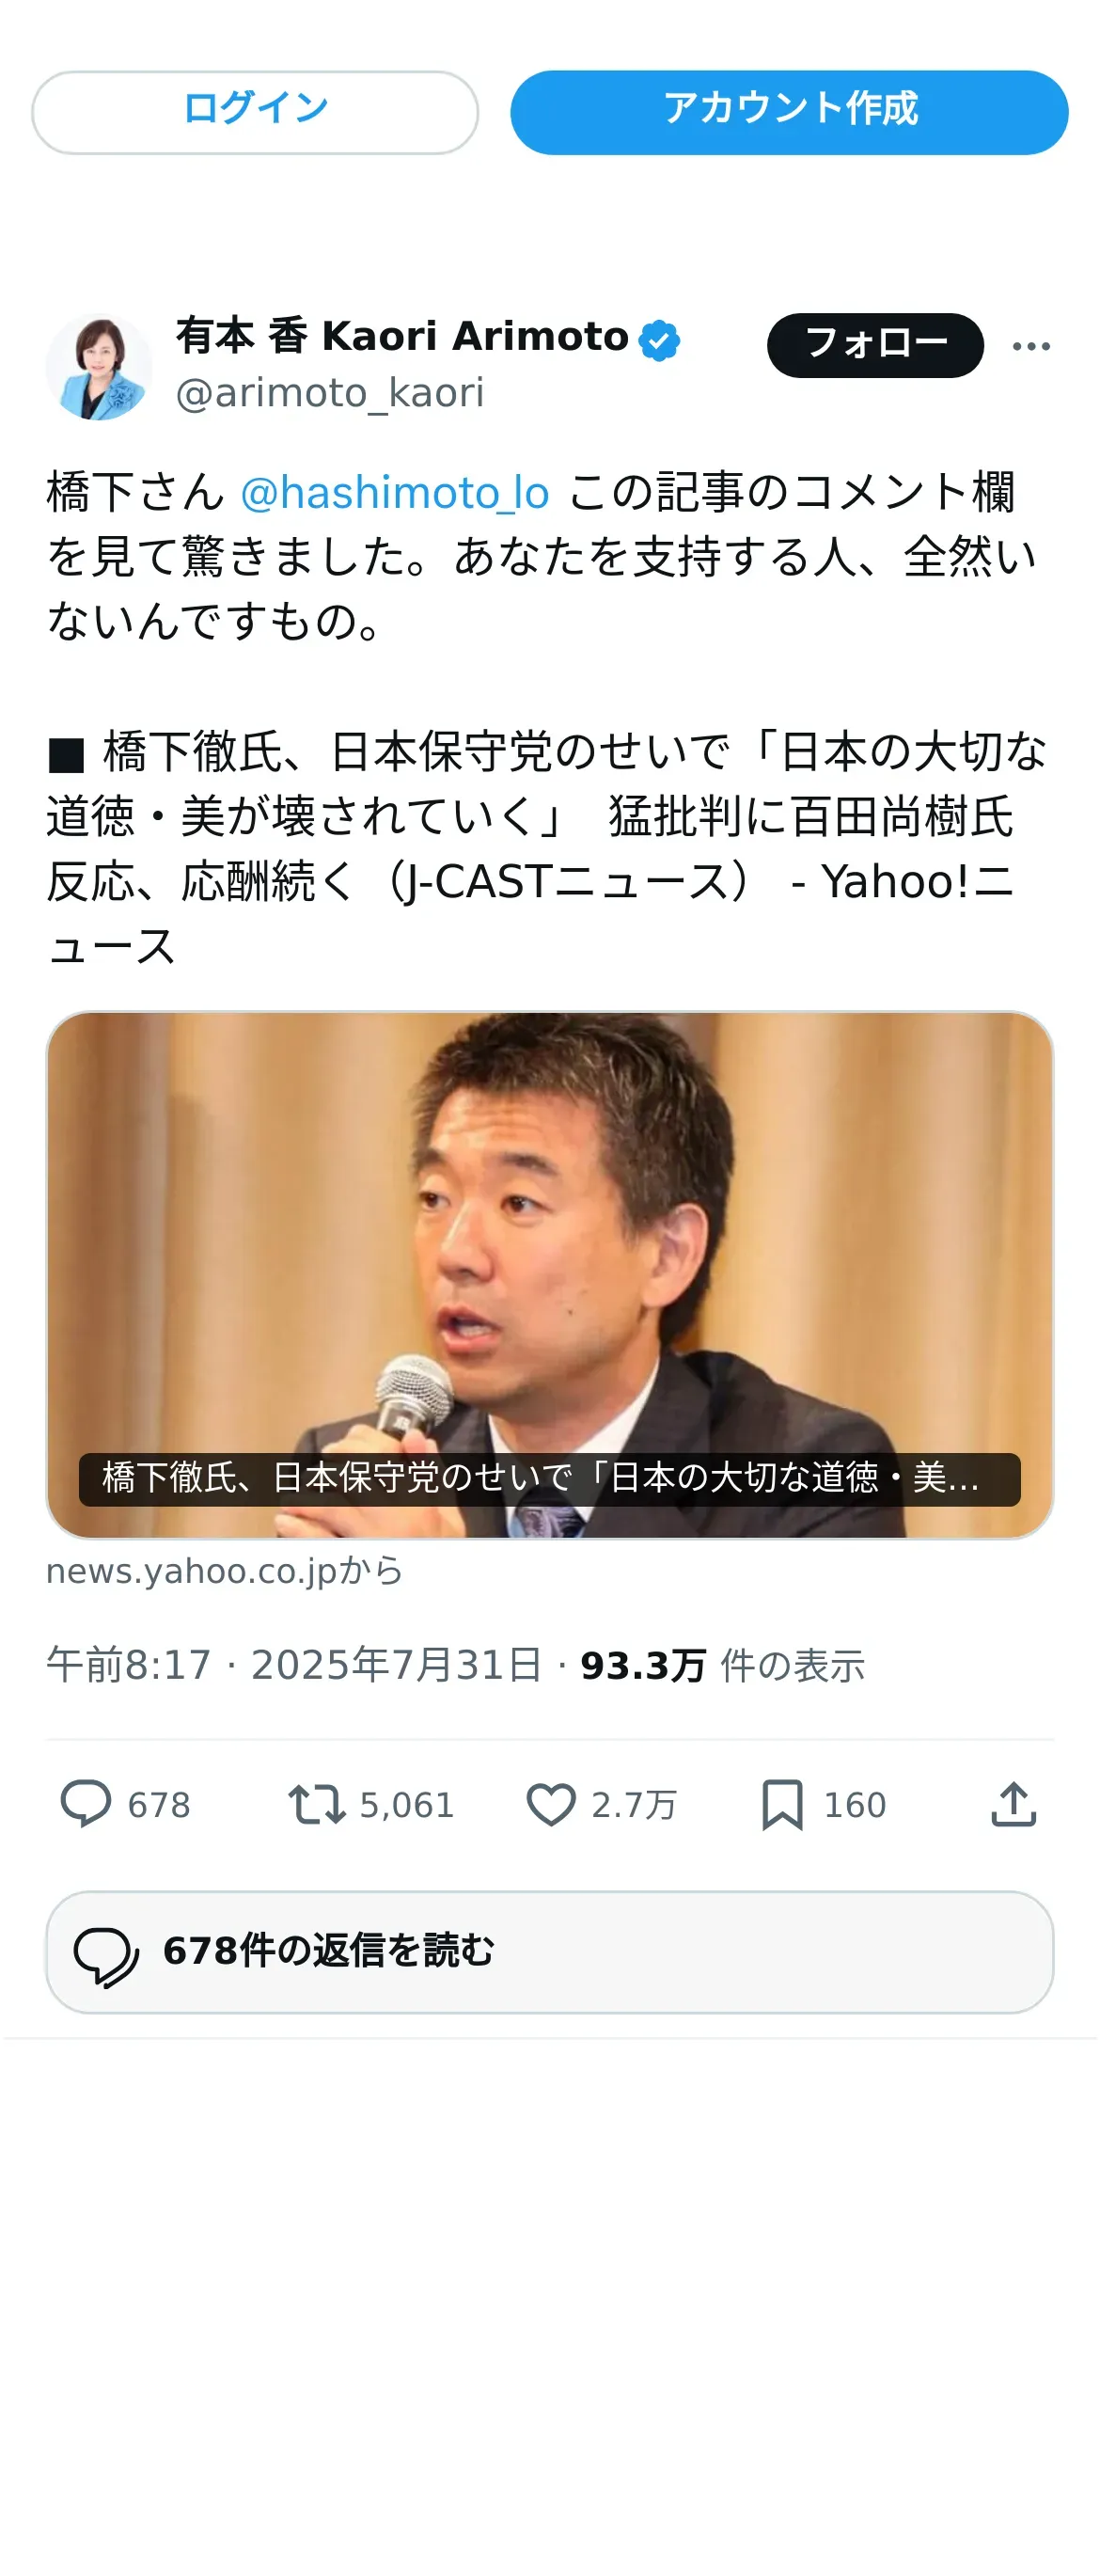This screenshot has width=1100, height=2576.
Task: Read the 678件の返信を読む replies
Action: (x=550, y=1951)
